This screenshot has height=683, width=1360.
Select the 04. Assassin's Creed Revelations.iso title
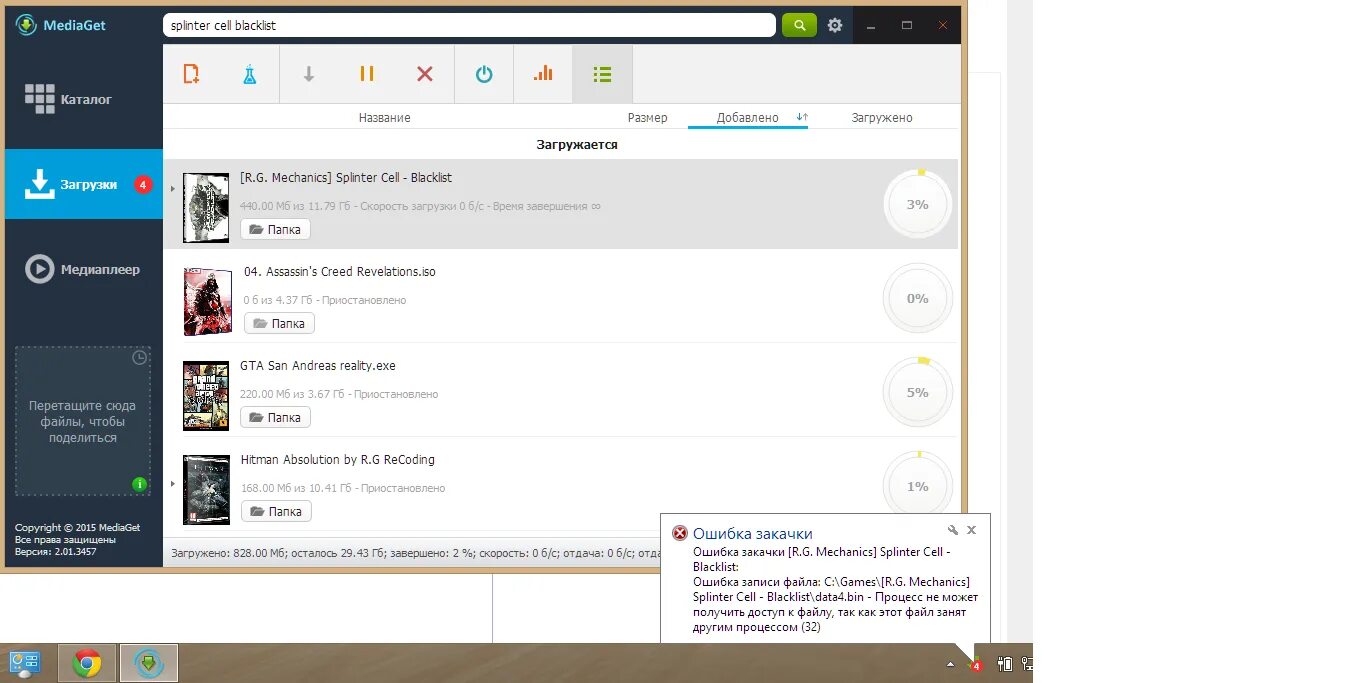340,272
